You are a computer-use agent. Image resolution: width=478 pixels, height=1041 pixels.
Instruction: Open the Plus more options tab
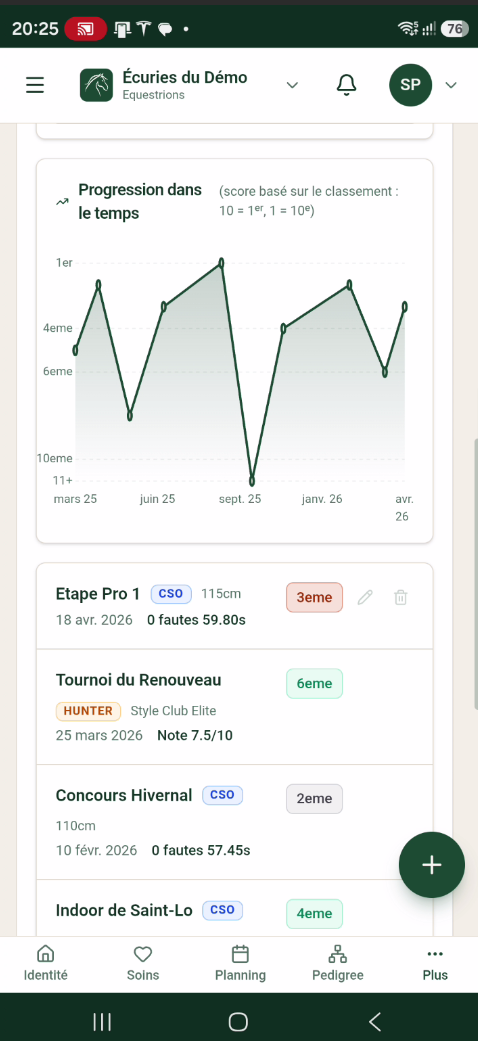[435, 965]
